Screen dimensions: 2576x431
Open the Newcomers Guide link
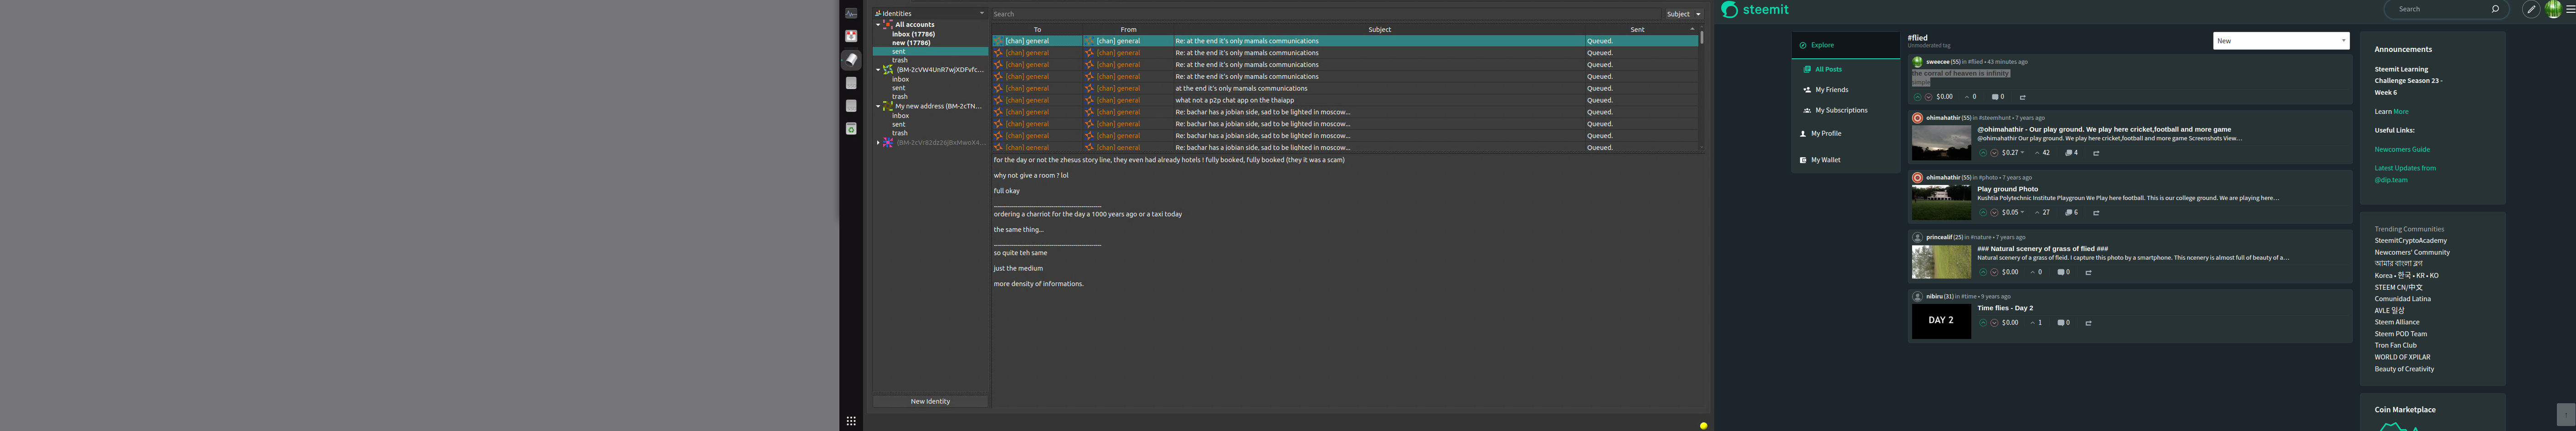pyautogui.click(x=2402, y=149)
